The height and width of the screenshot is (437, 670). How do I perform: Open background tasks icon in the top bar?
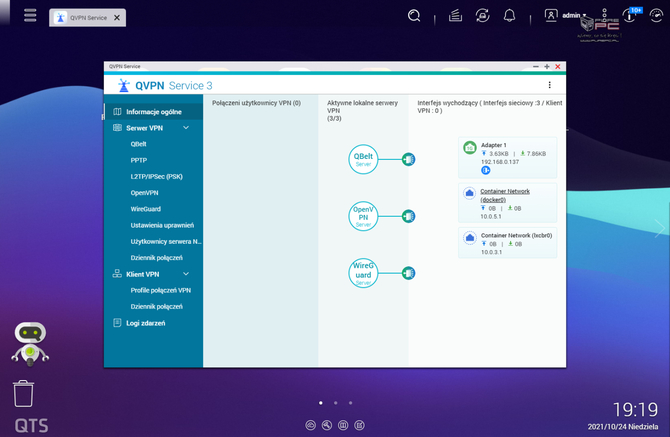[455, 16]
